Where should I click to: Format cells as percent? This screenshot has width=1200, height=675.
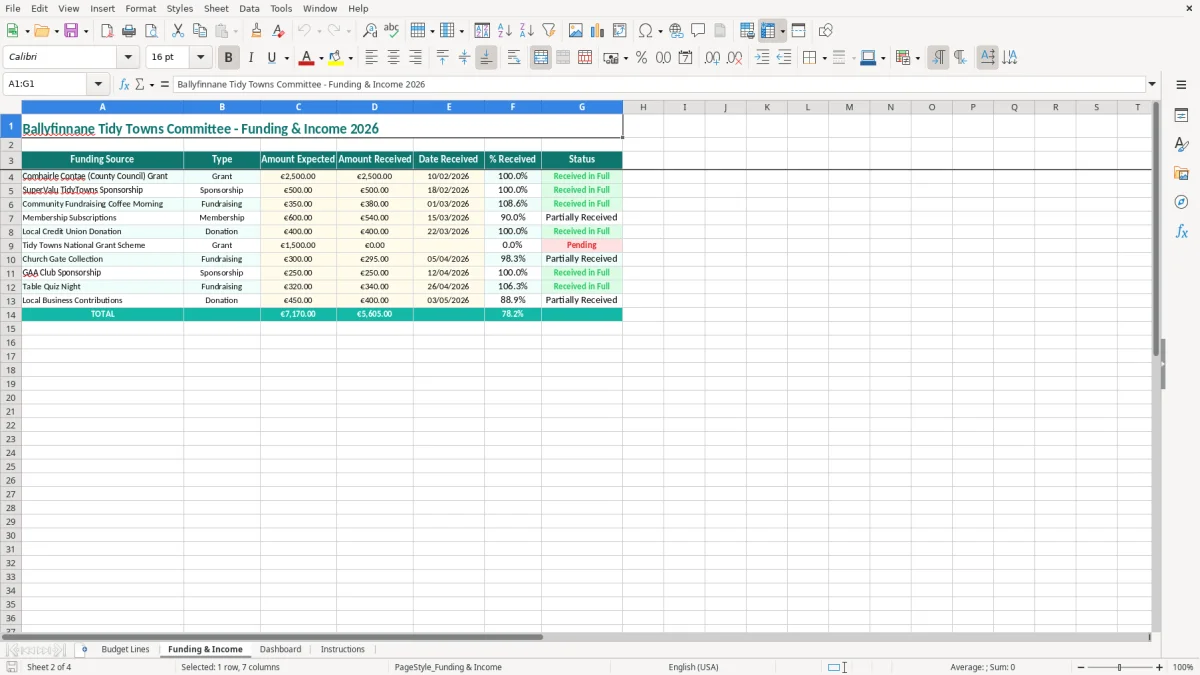point(641,58)
